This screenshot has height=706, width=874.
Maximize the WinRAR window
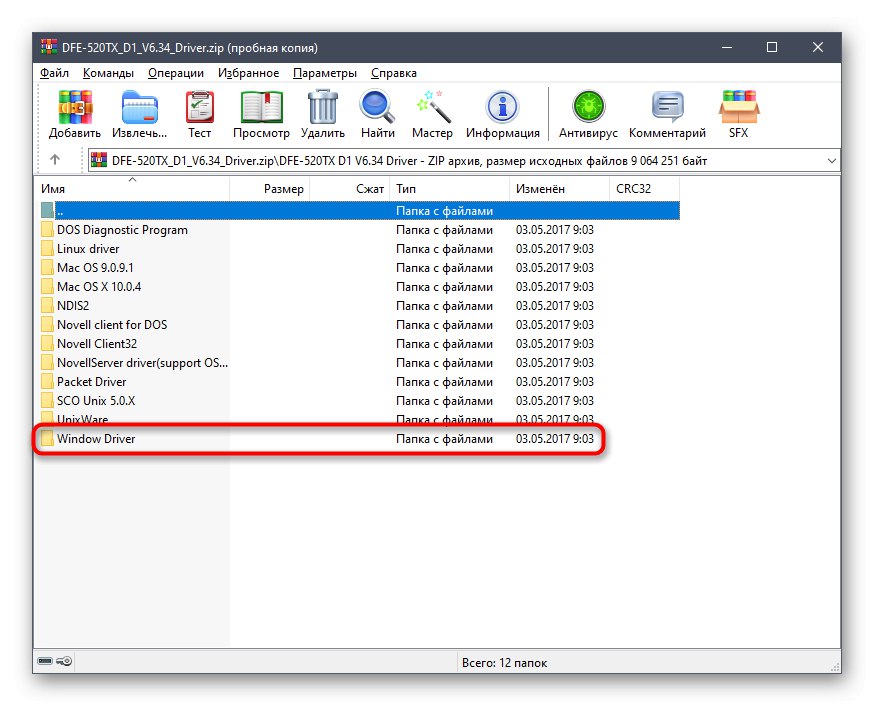point(771,47)
